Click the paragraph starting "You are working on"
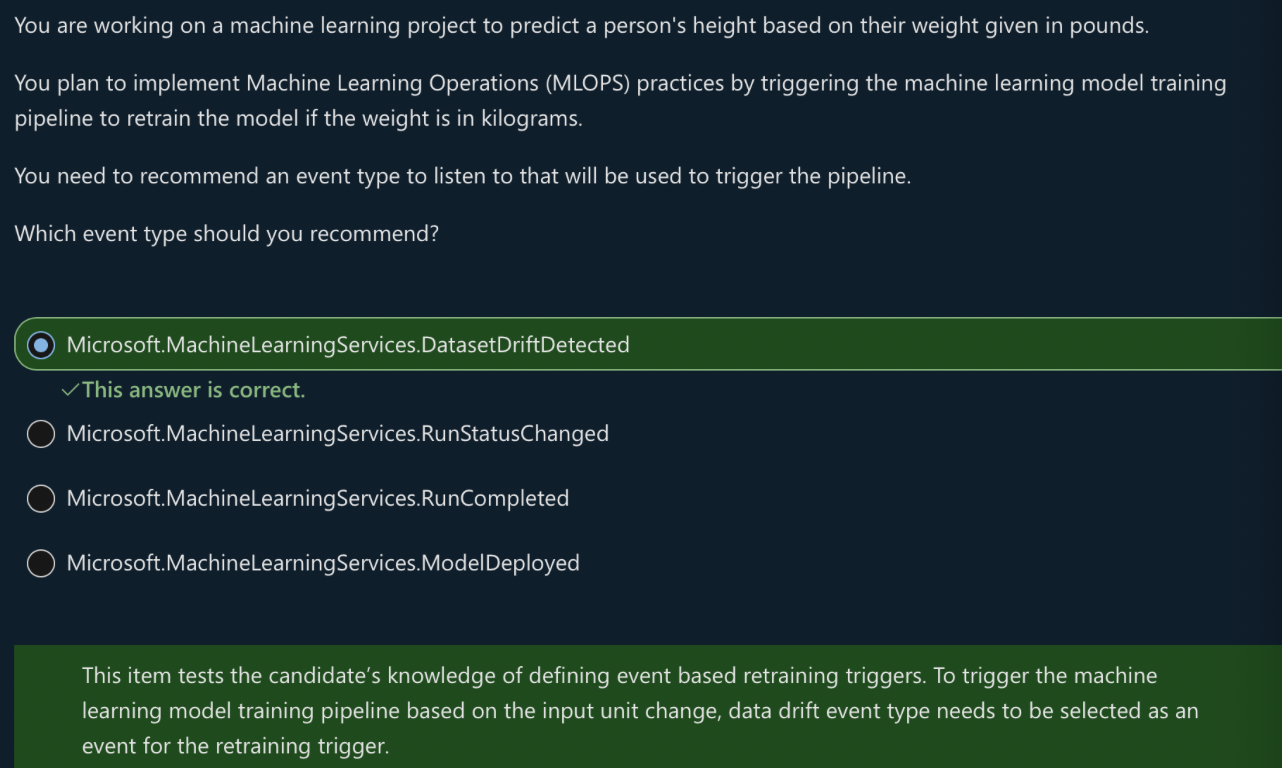The height and width of the screenshot is (768, 1282). click(x=581, y=25)
